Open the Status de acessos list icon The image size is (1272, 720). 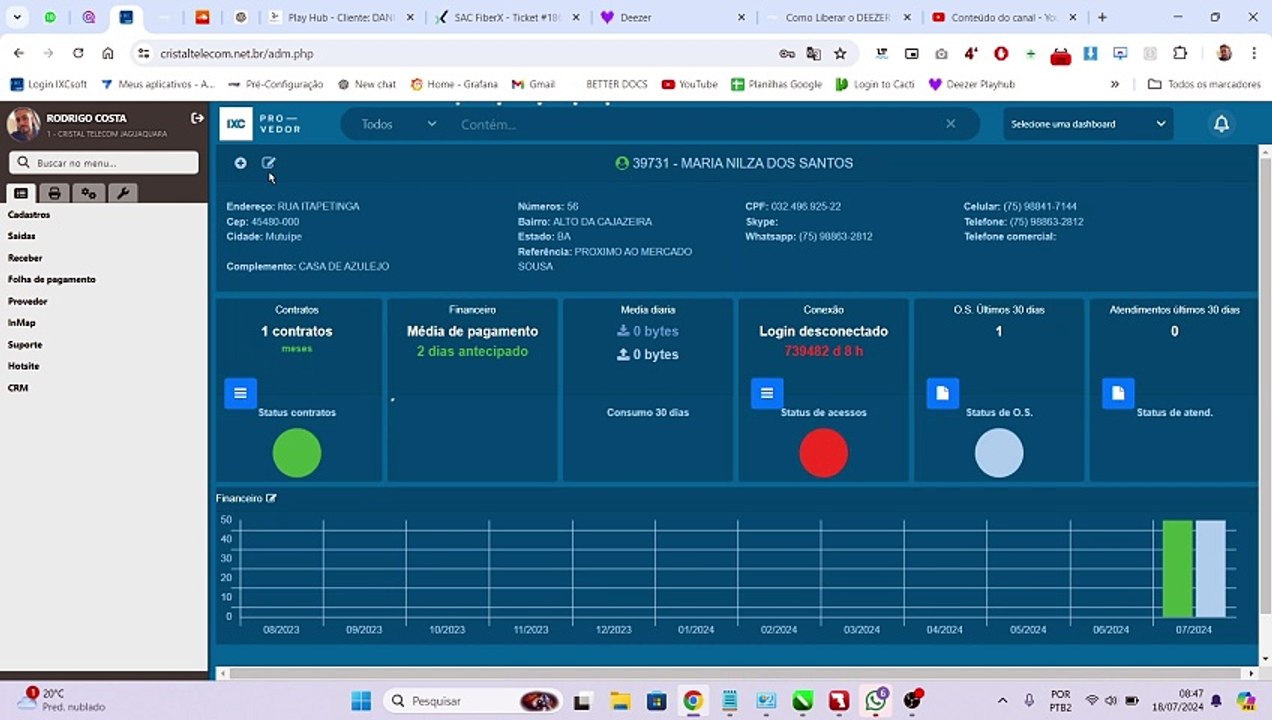click(x=767, y=393)
